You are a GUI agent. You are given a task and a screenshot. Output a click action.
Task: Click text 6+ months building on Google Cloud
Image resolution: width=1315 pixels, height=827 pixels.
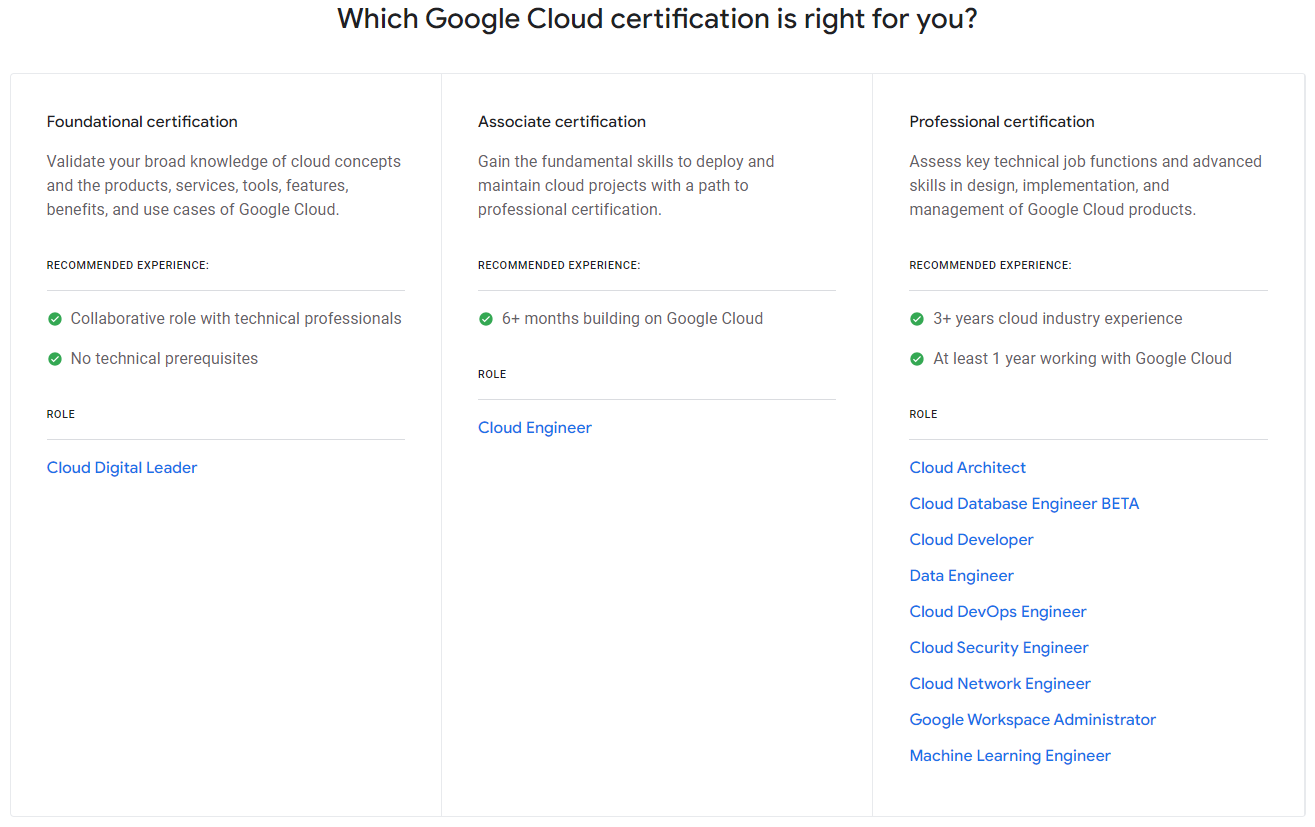632,318
